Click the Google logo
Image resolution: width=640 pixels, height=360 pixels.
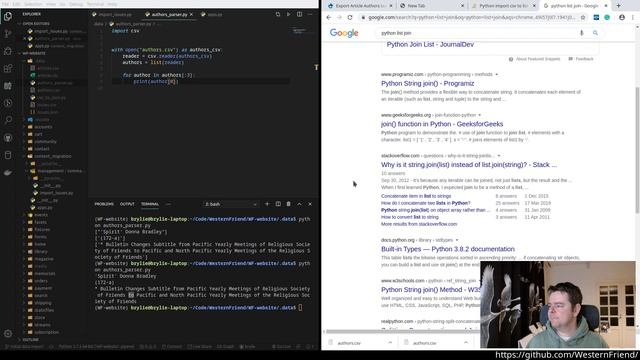pos(344,33)
